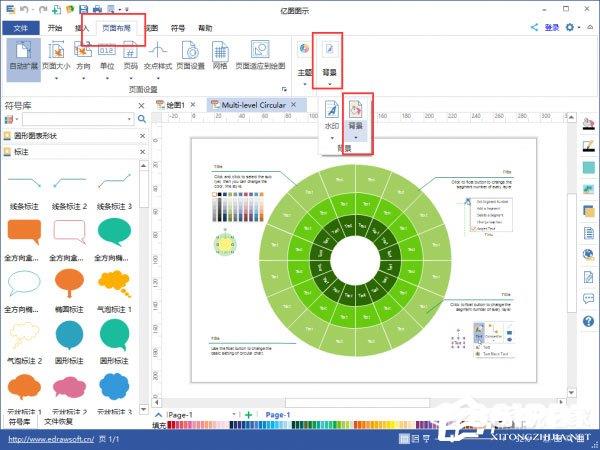Viewport: 600px width, 450px height.
Task: Switch to the 绘图1 document tab
Action: click(x=176, y=105)
